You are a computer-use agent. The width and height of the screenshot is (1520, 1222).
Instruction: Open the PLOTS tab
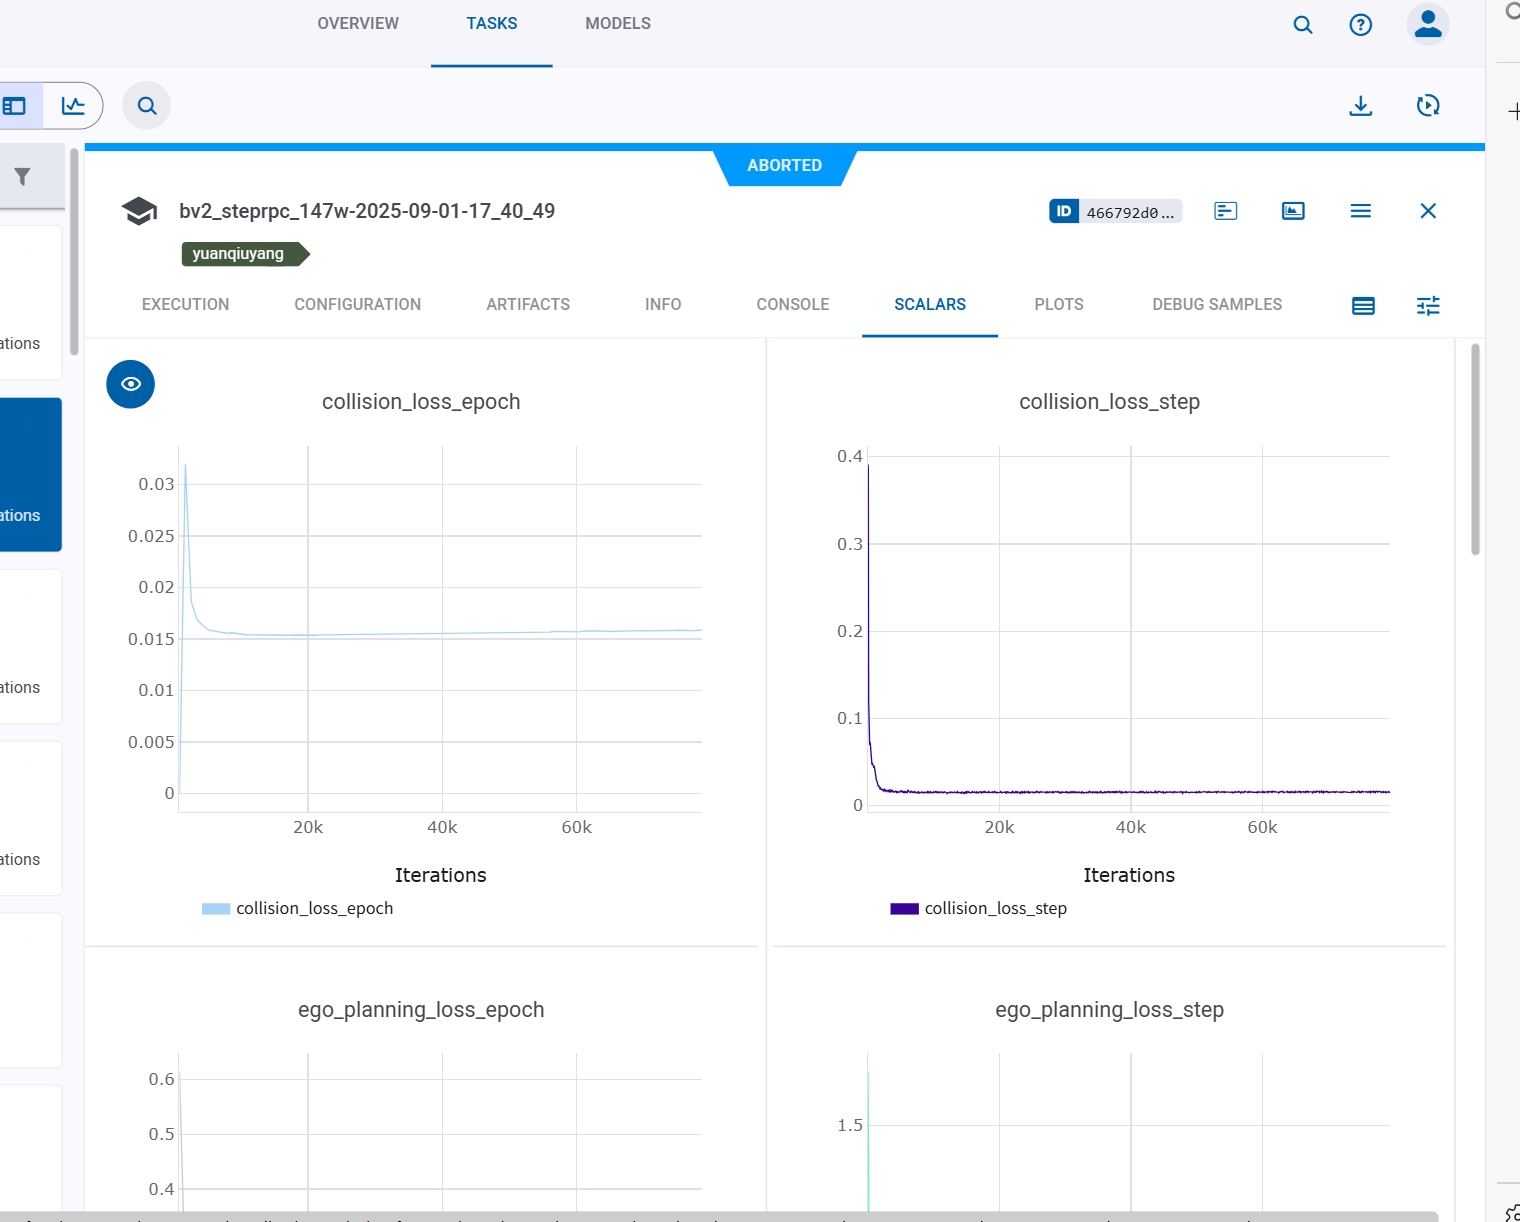pos(1059,304)
